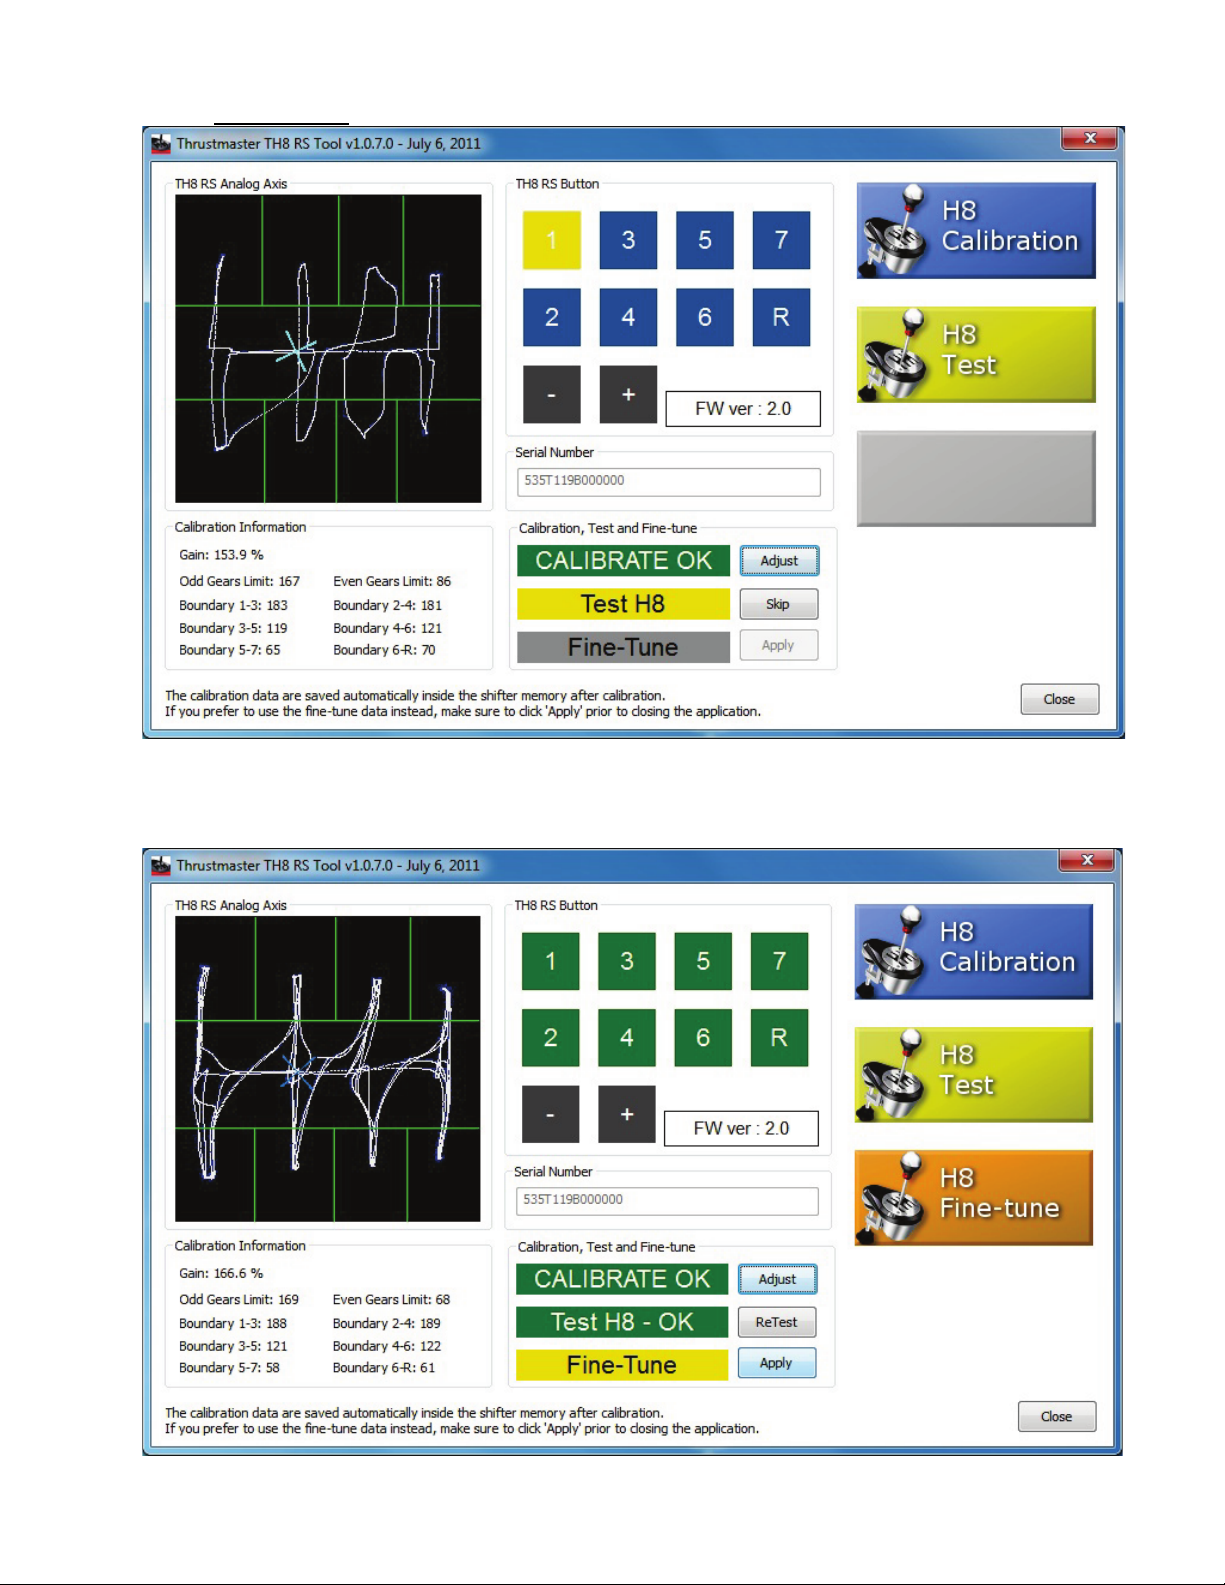Image resolution: width=1225 pixels, height=1585 pixels.
Task: Click CALIBRATE OK status in bottom window
Action: click(622, 1279)
